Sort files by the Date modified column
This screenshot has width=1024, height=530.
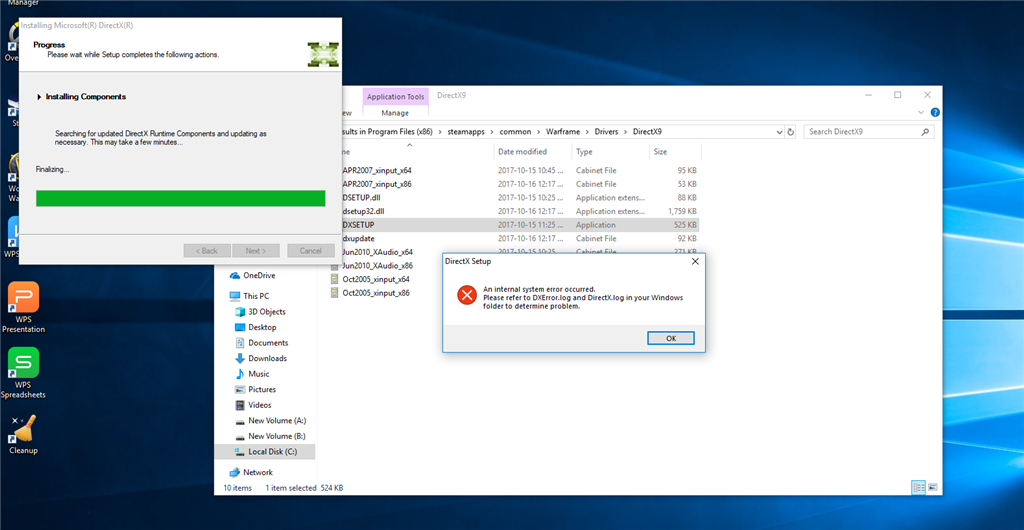(532, 151)
